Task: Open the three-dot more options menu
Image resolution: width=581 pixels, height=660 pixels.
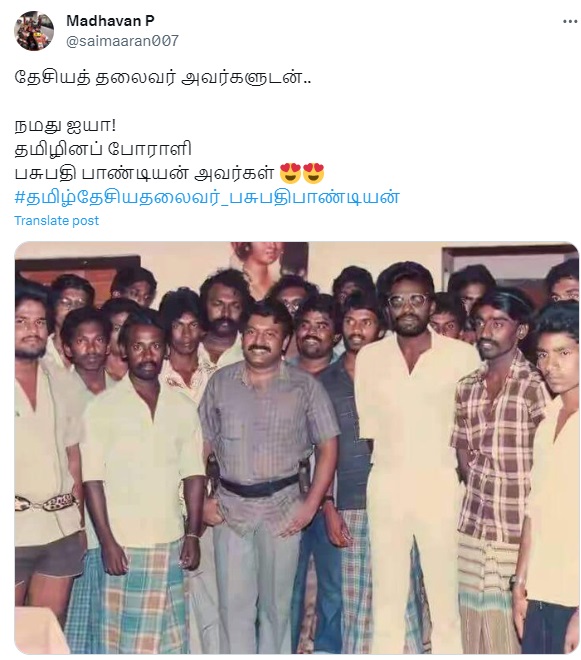Action: [x=570, y=21]
